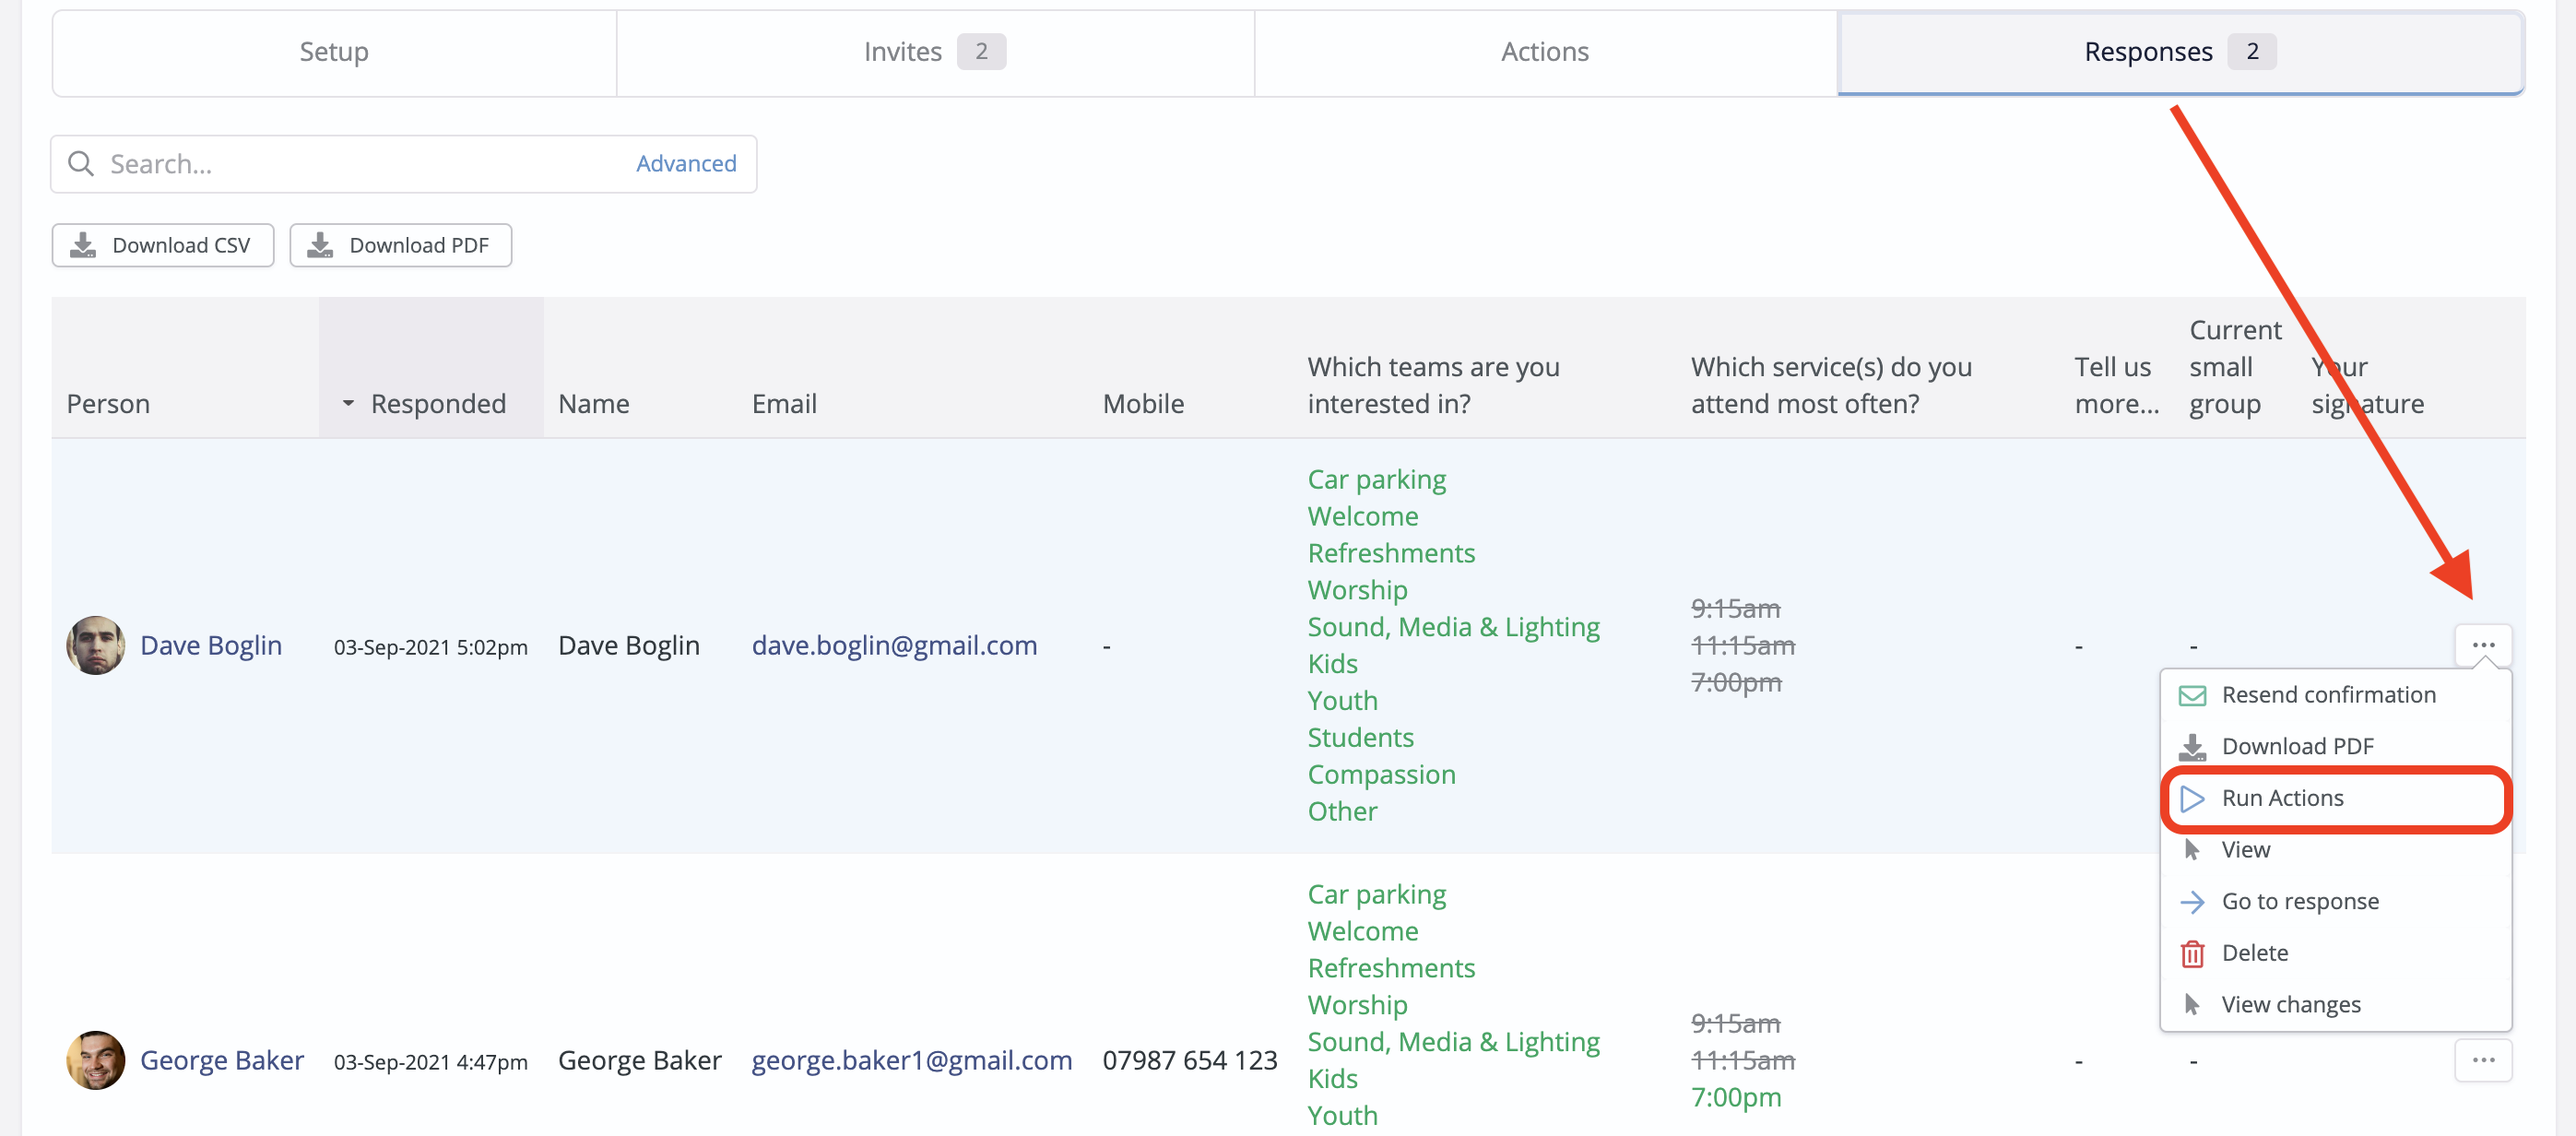Click dave.boglin@gmail.com email link

coord(894,645)
